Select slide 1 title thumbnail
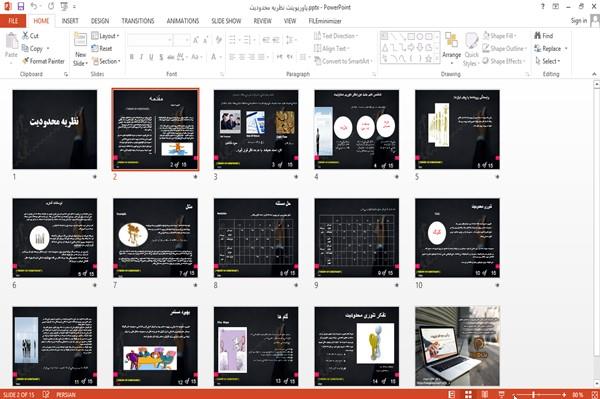 pos(55,129)
